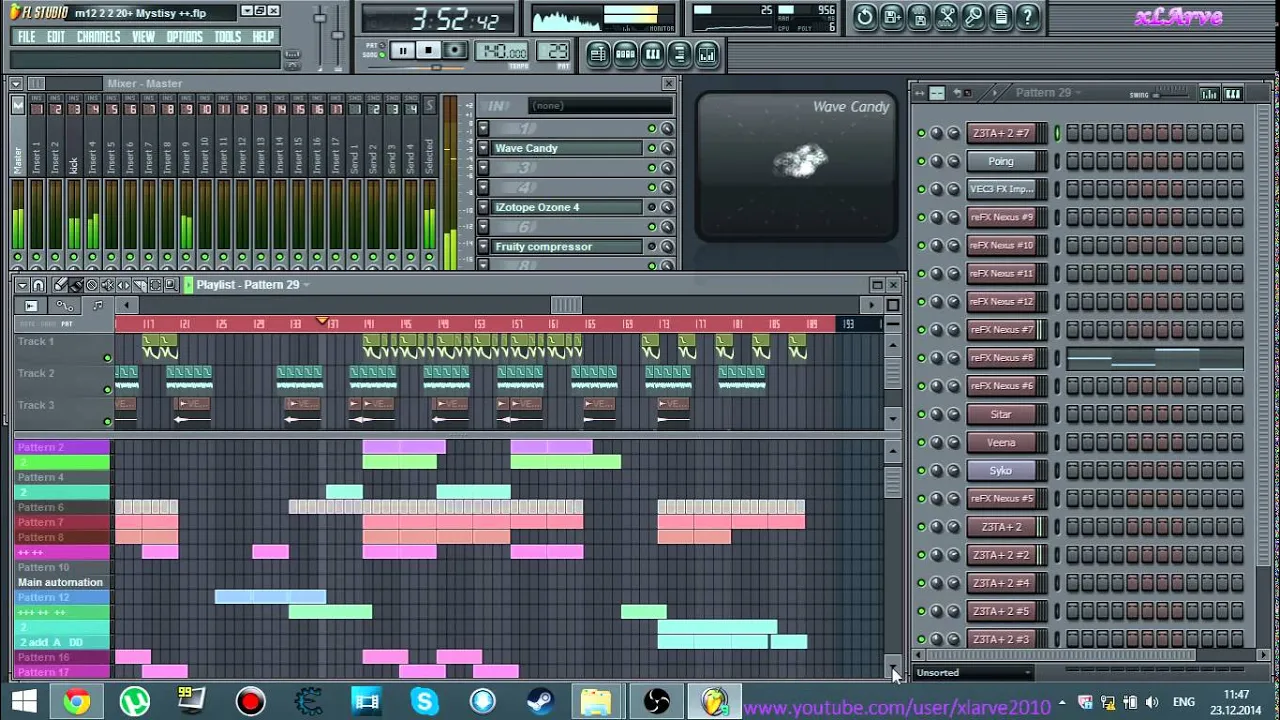The image size is (1280, 720).
Task: Select the Z3TA+ 2 #7 channel button
Action: (x=1001, y=133)
